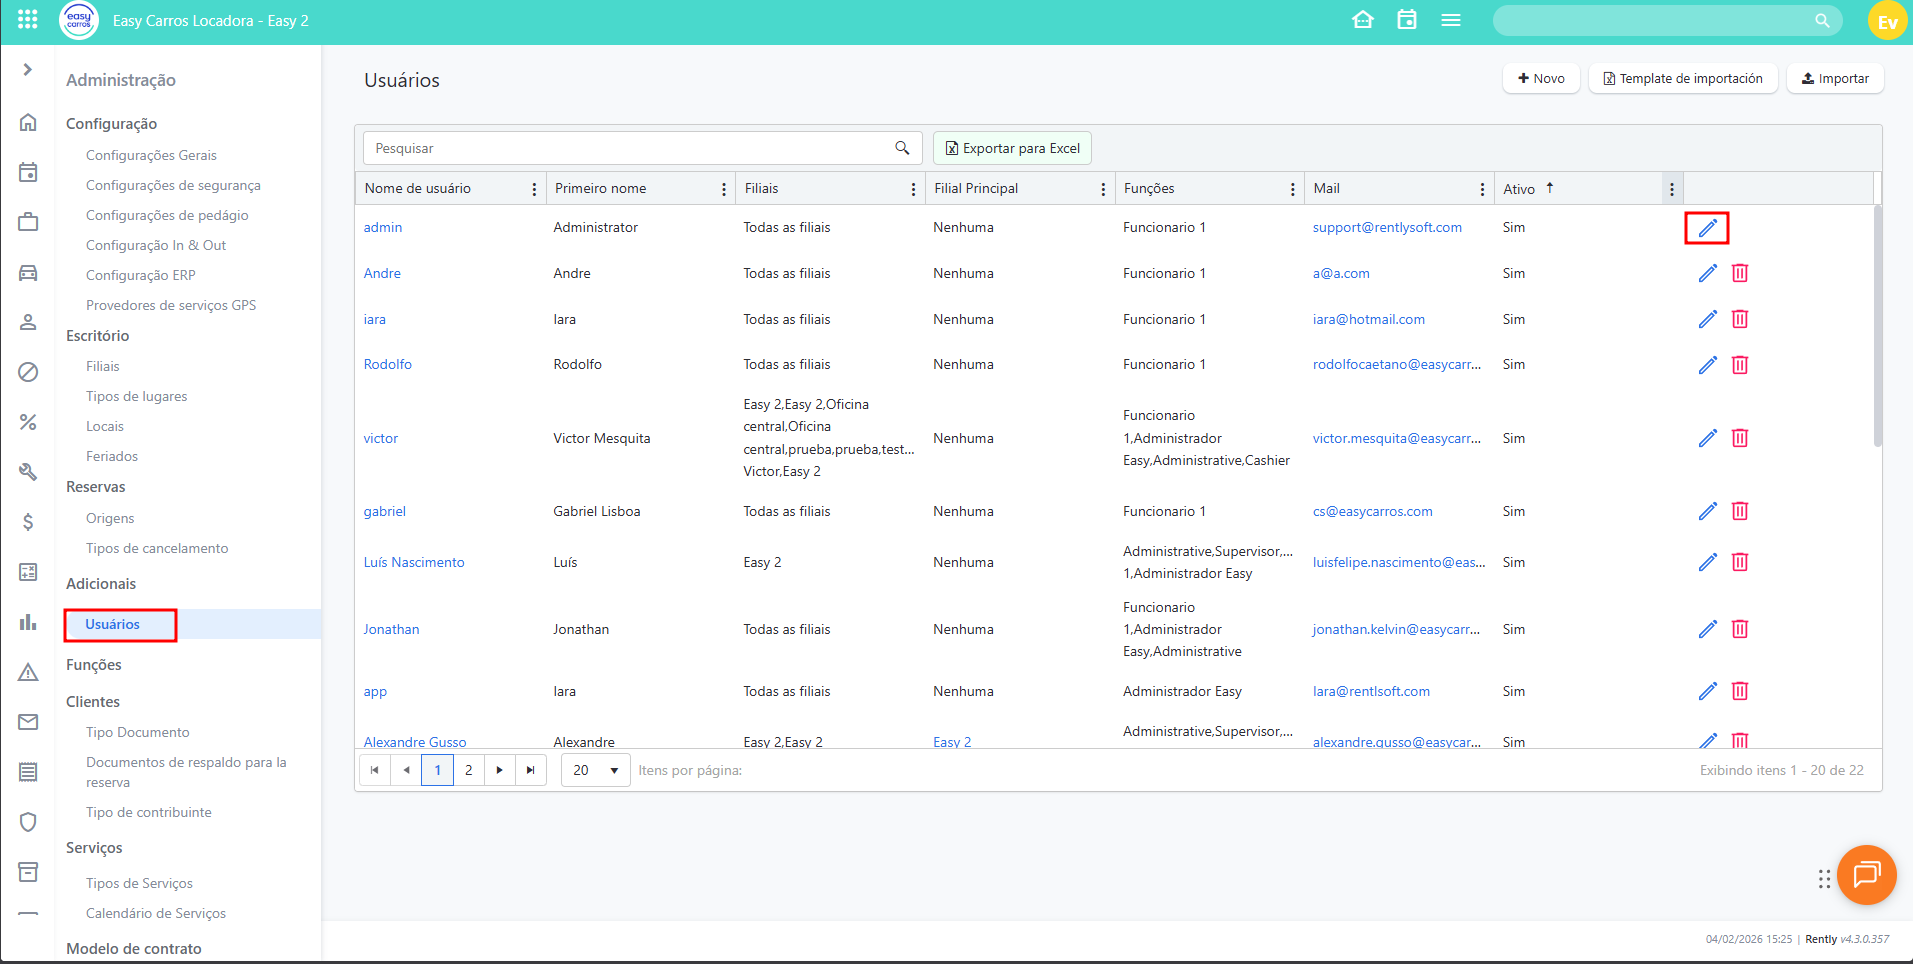
Task: Click Exportar para Excel button
Action: [1012, 148]
